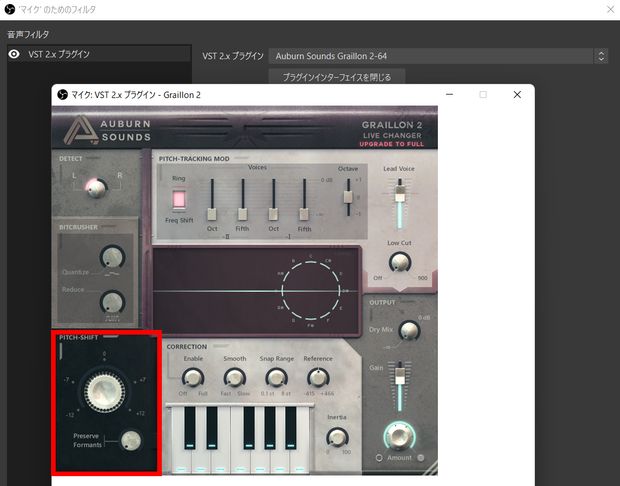Minimize the Graillon 2 plugin window
620x486 pixels.
(x=449, y=95)
